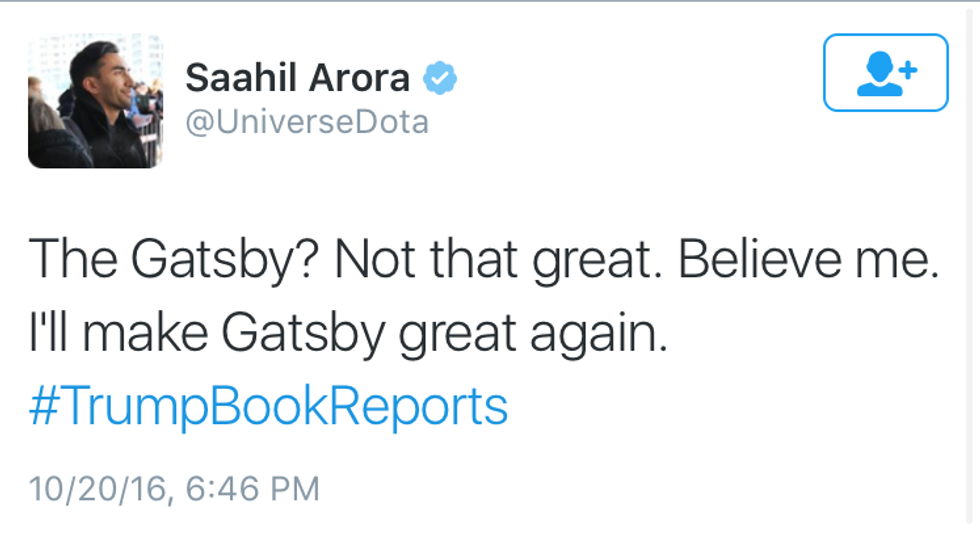Click the line "I'll make Gatsby great again."
Viewport: 980px width, 533px height.
[x=347, y=334]
